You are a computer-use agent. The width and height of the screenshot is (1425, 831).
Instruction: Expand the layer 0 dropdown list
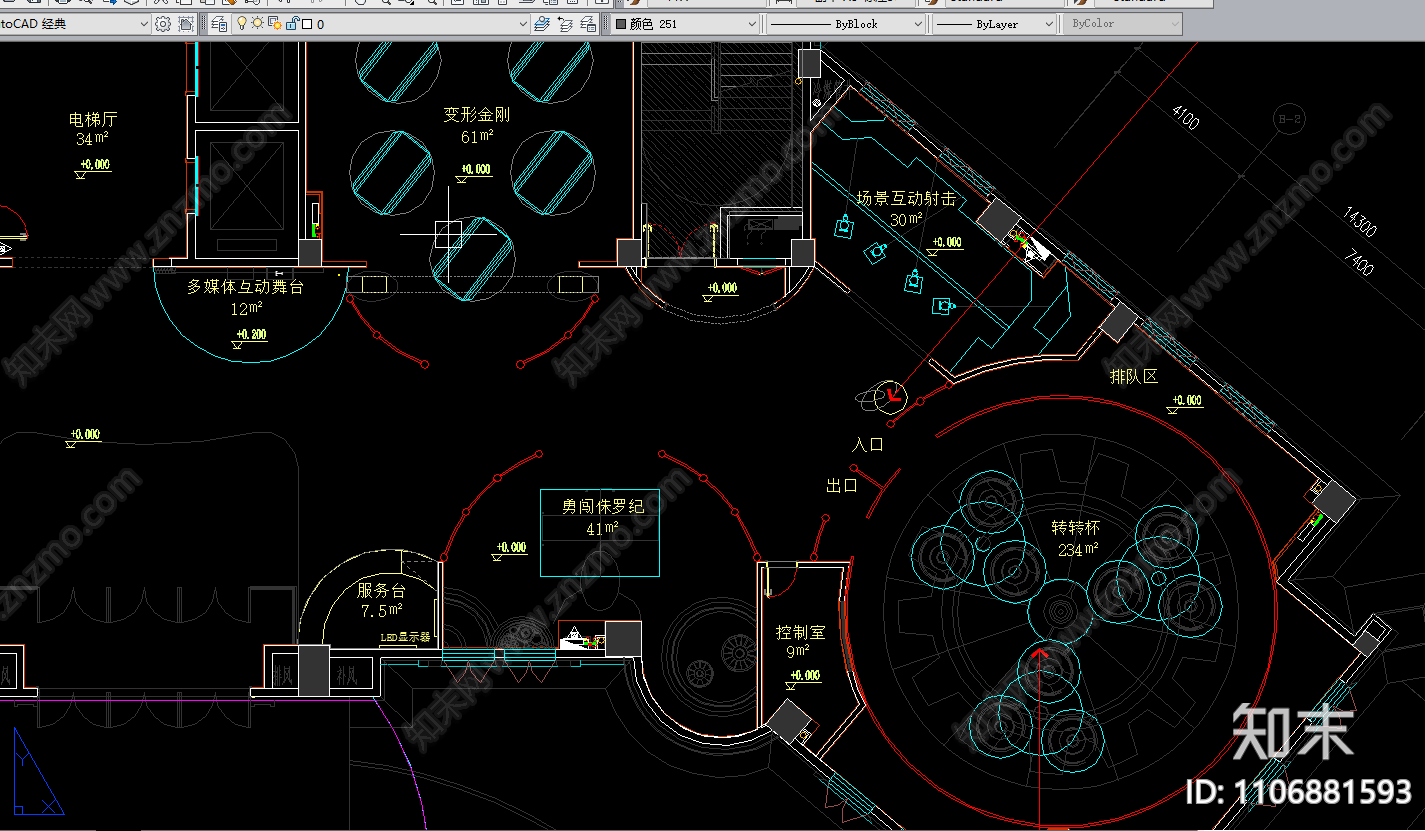tap(523, 24)
